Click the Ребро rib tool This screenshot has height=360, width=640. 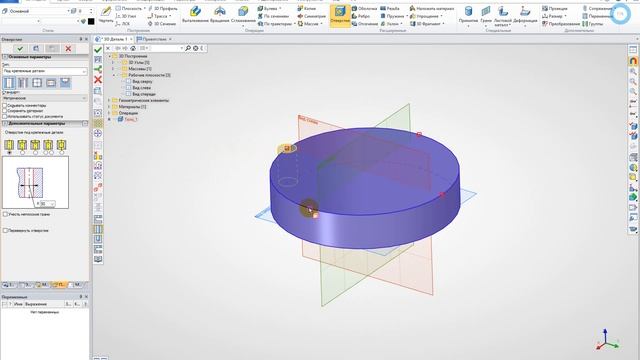(361, 16)
